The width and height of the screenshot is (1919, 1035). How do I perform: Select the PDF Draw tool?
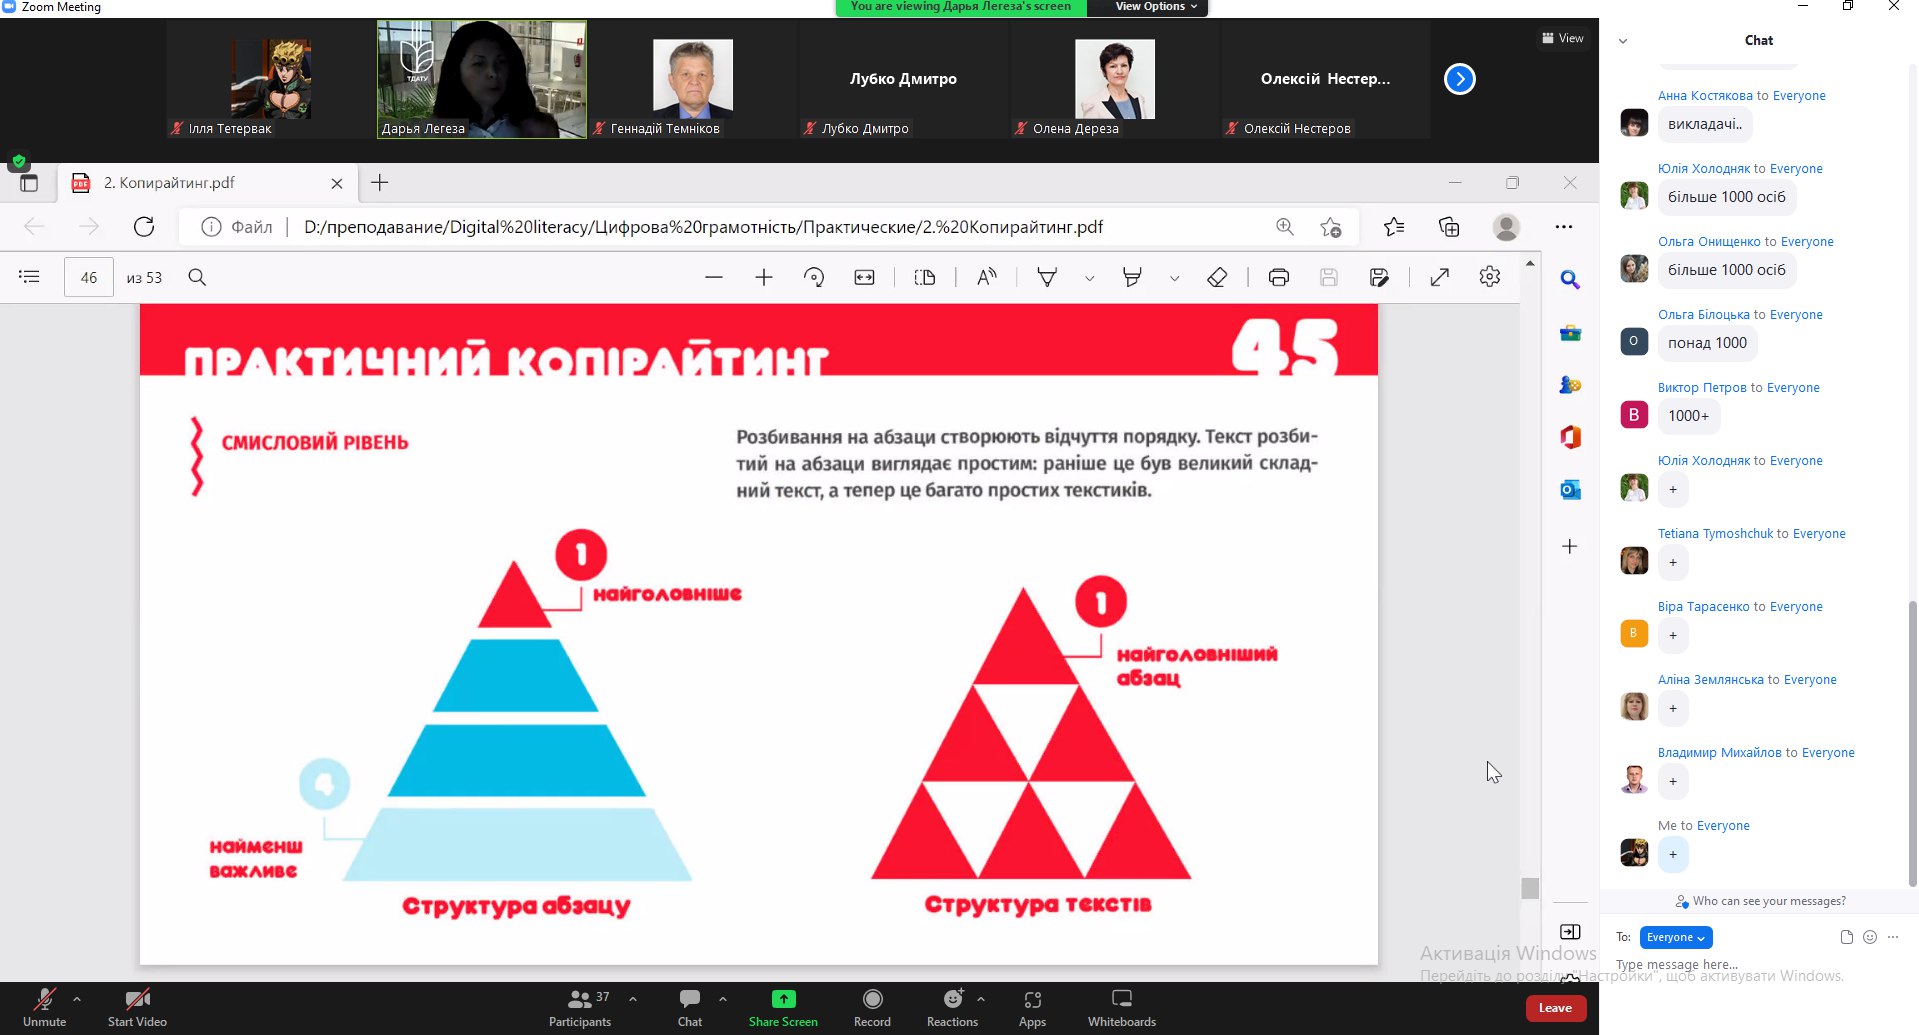click(1047, 277)
